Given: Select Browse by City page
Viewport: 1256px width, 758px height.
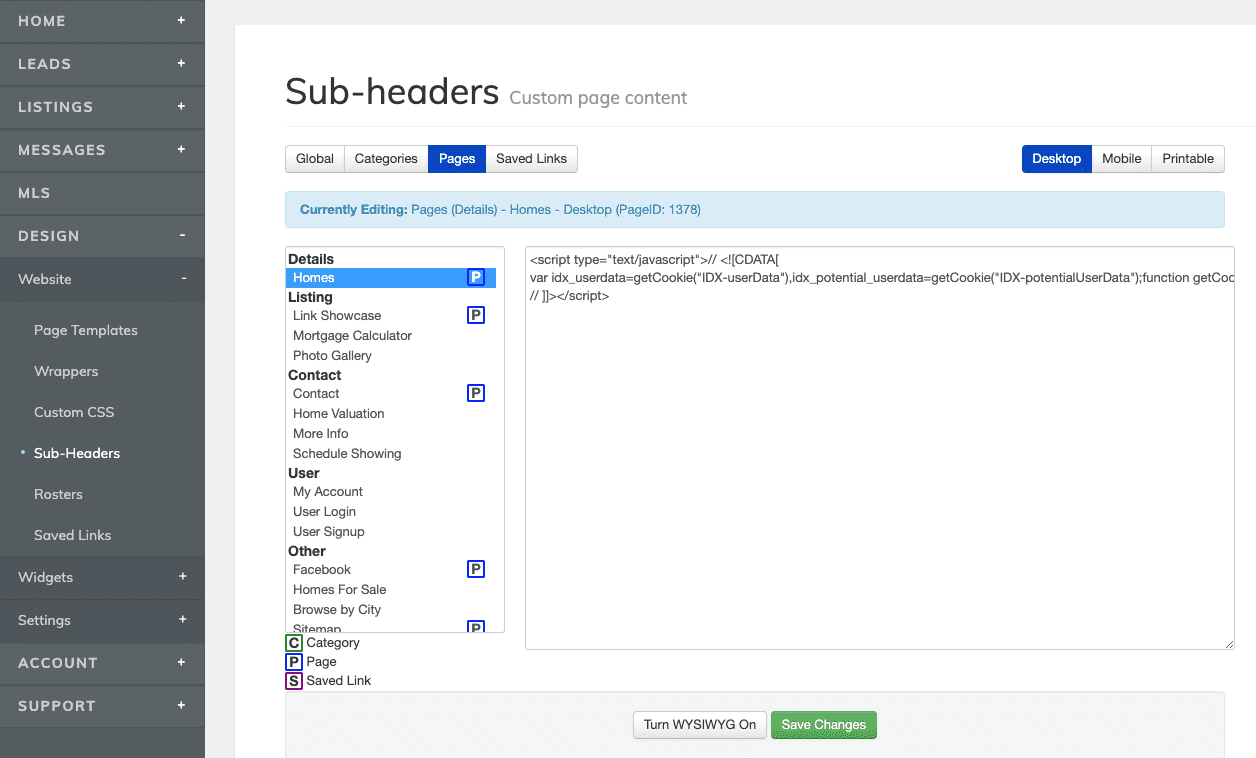Looking at the screenshot, I should (337, 610).
